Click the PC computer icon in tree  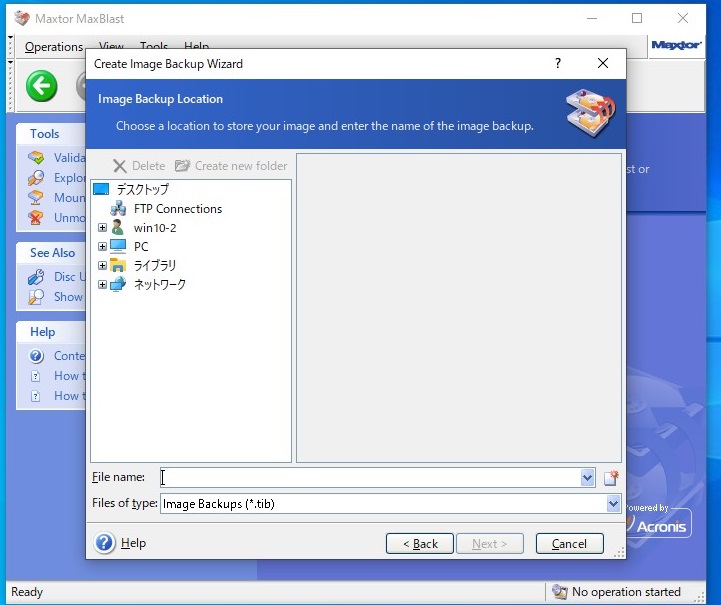pyautogui.click(x=118, y=246)
